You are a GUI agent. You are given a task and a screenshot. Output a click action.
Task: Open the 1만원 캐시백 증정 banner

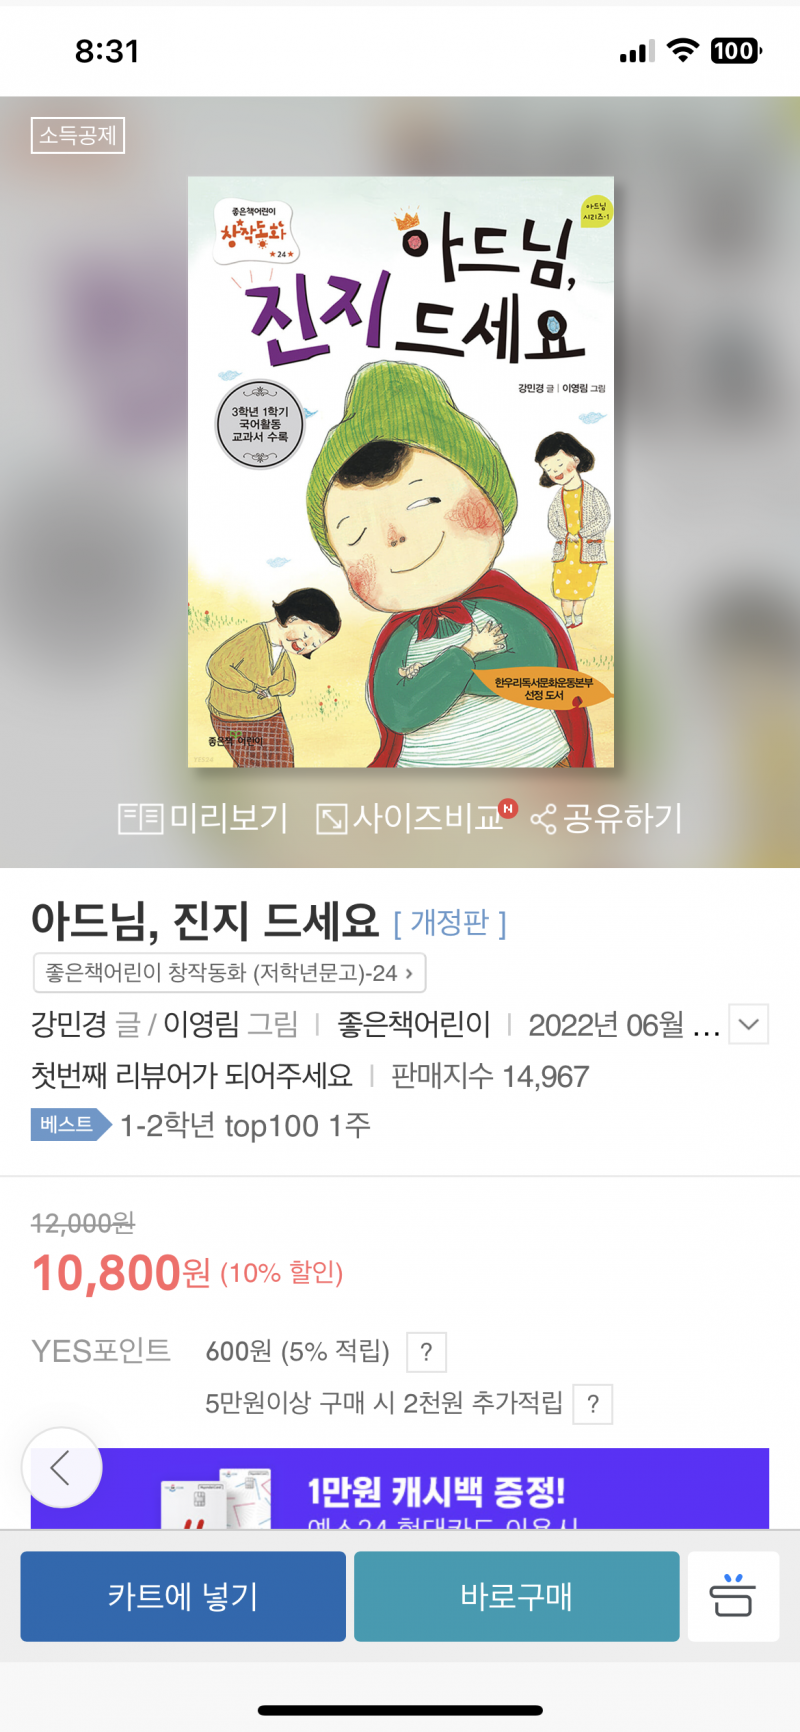coord(400,1488)
